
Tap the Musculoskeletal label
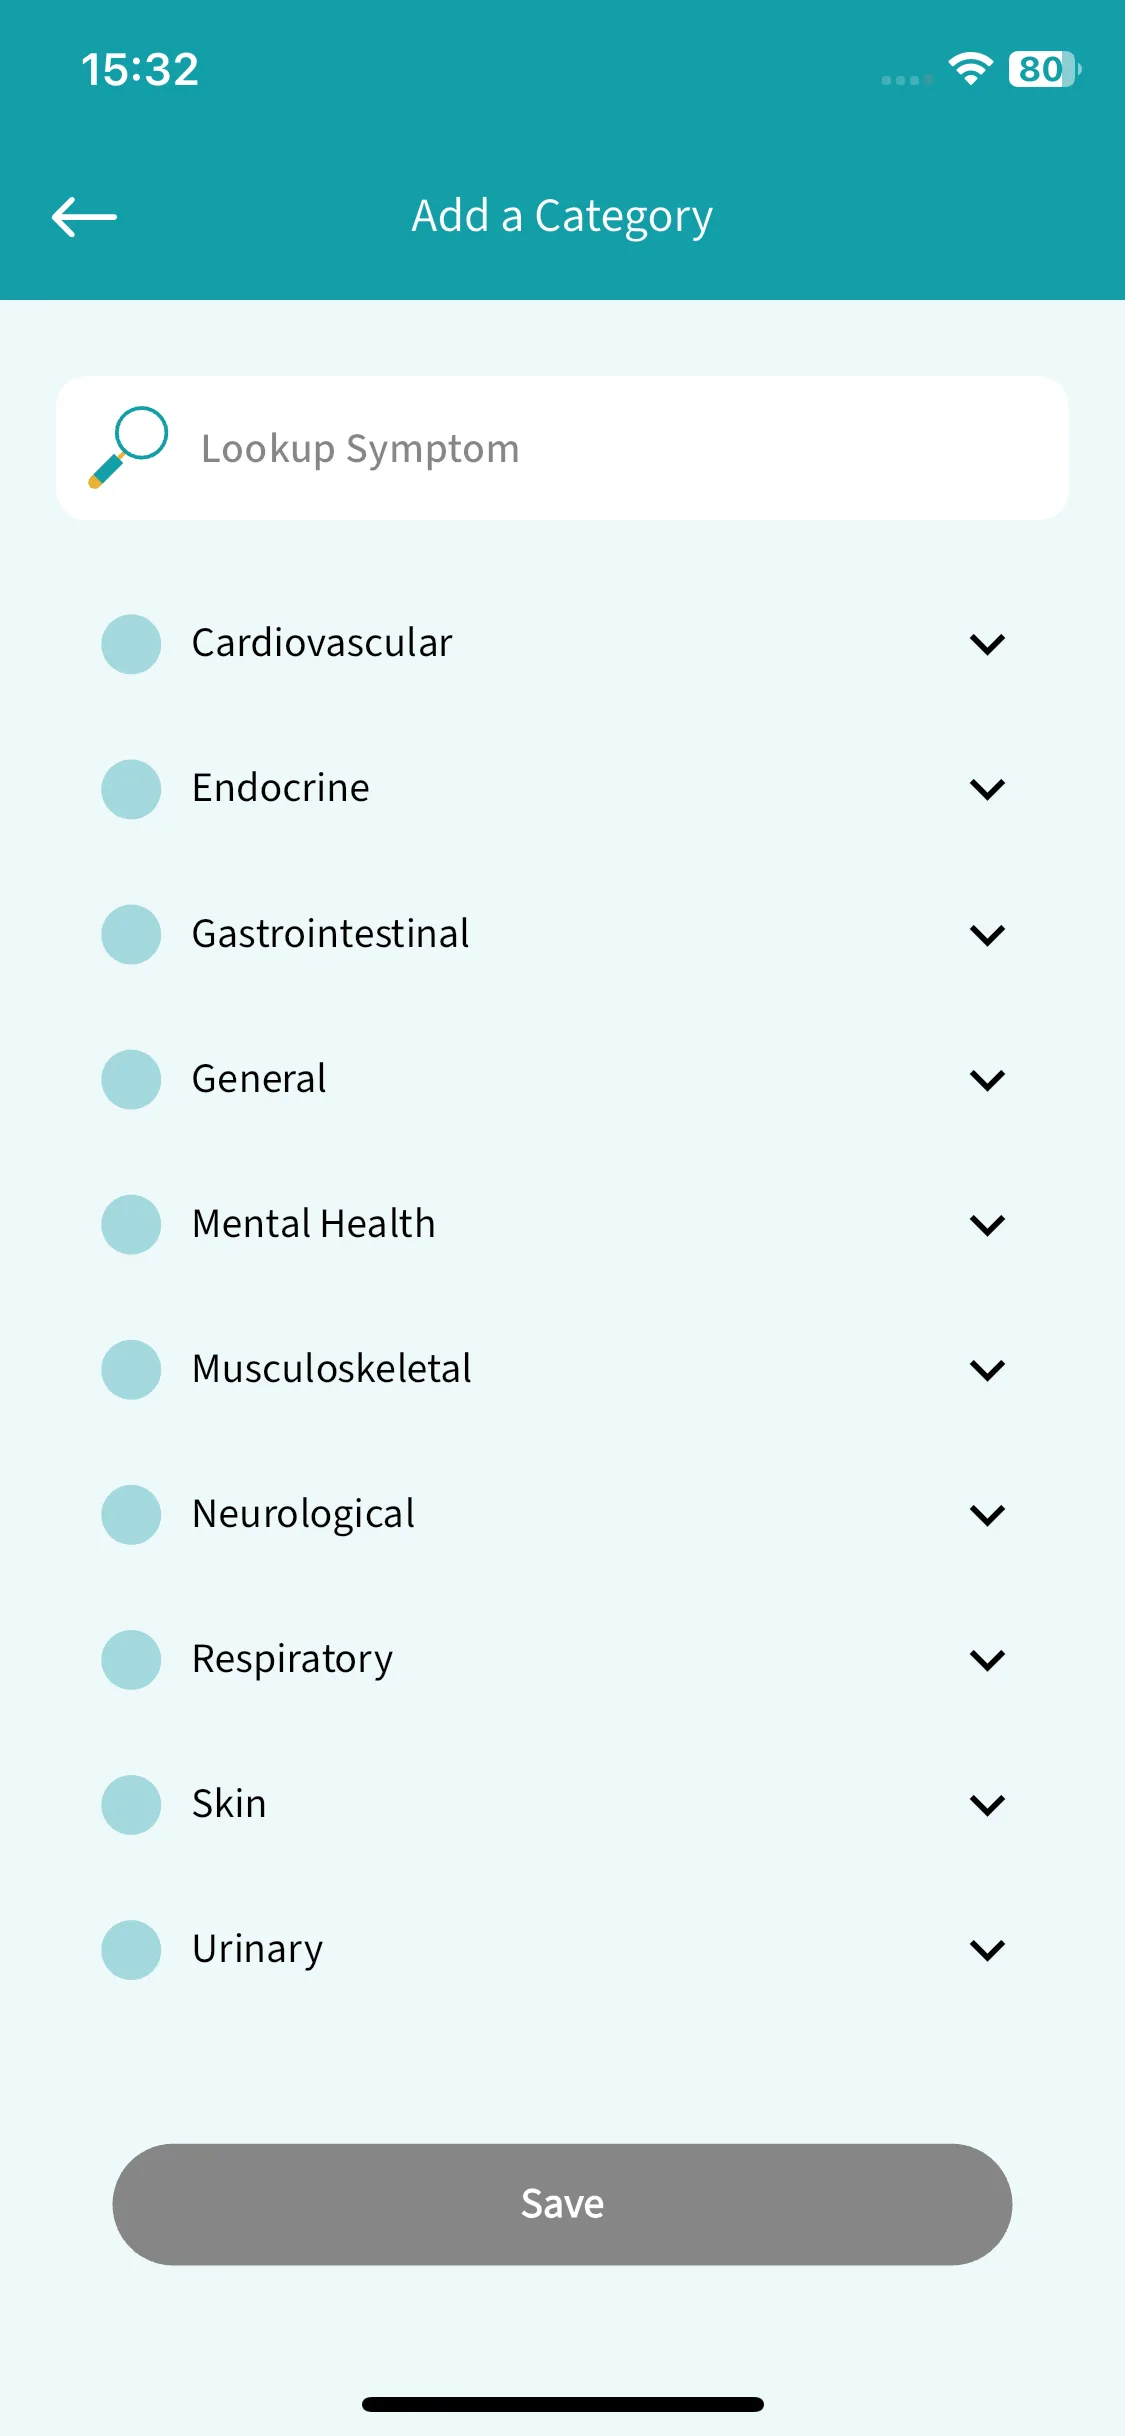331,1368
